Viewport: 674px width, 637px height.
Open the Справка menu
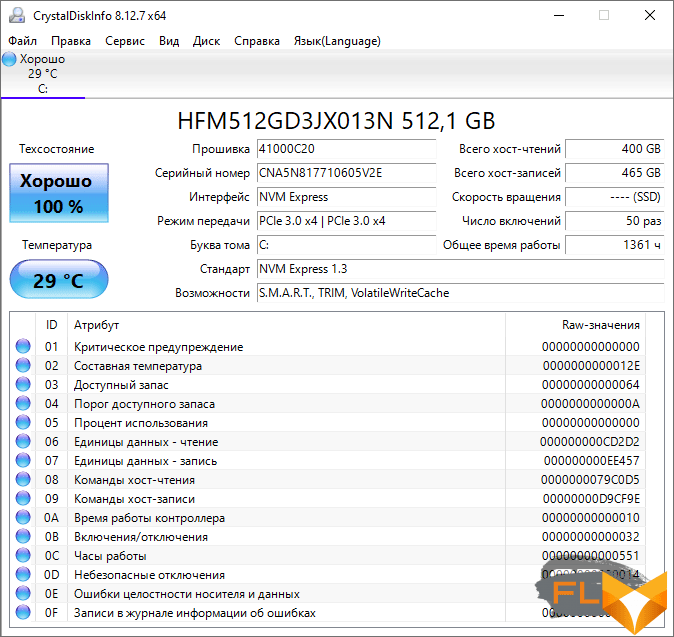coord(257,41)
